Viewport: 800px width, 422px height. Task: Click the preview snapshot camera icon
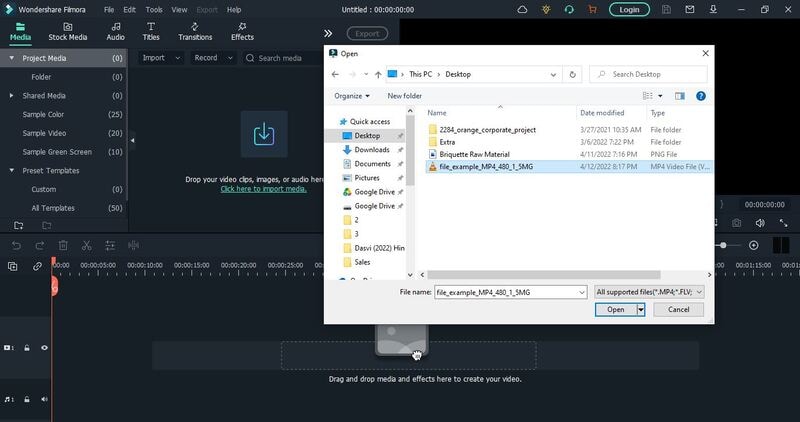[736, 223]
